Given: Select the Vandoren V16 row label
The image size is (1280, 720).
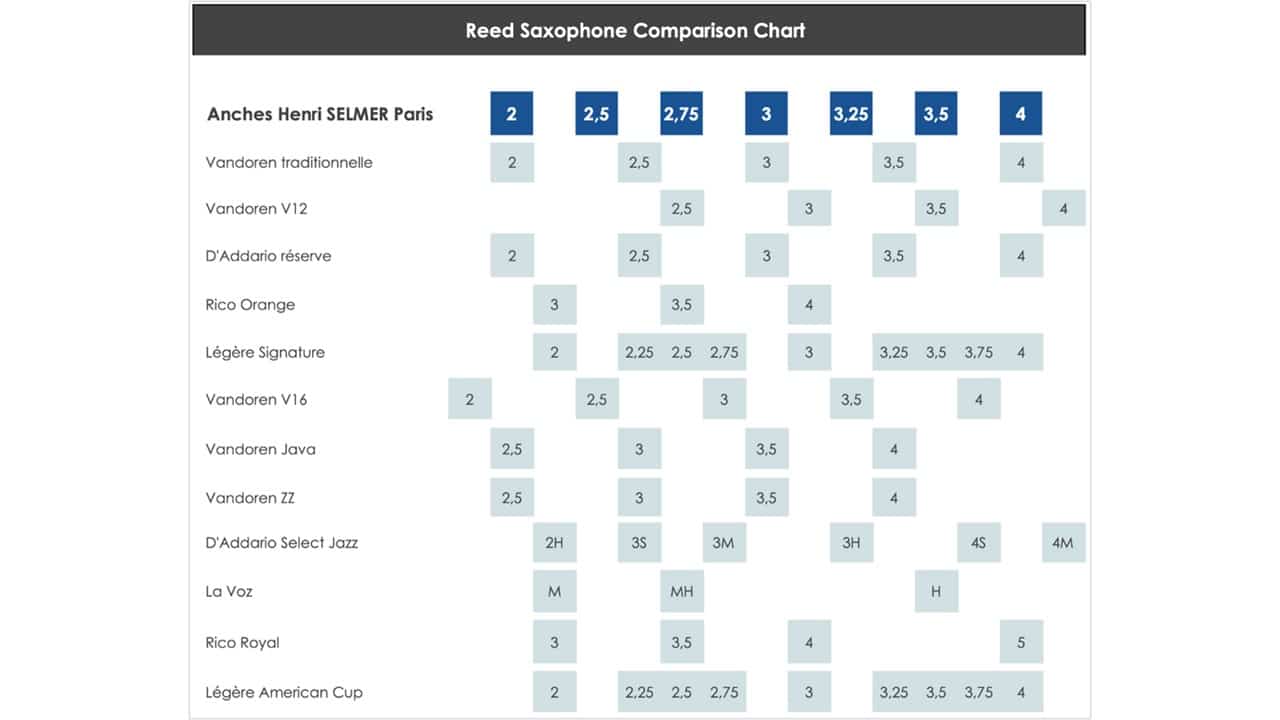Looking at the screenshot, I should (256, 399).
